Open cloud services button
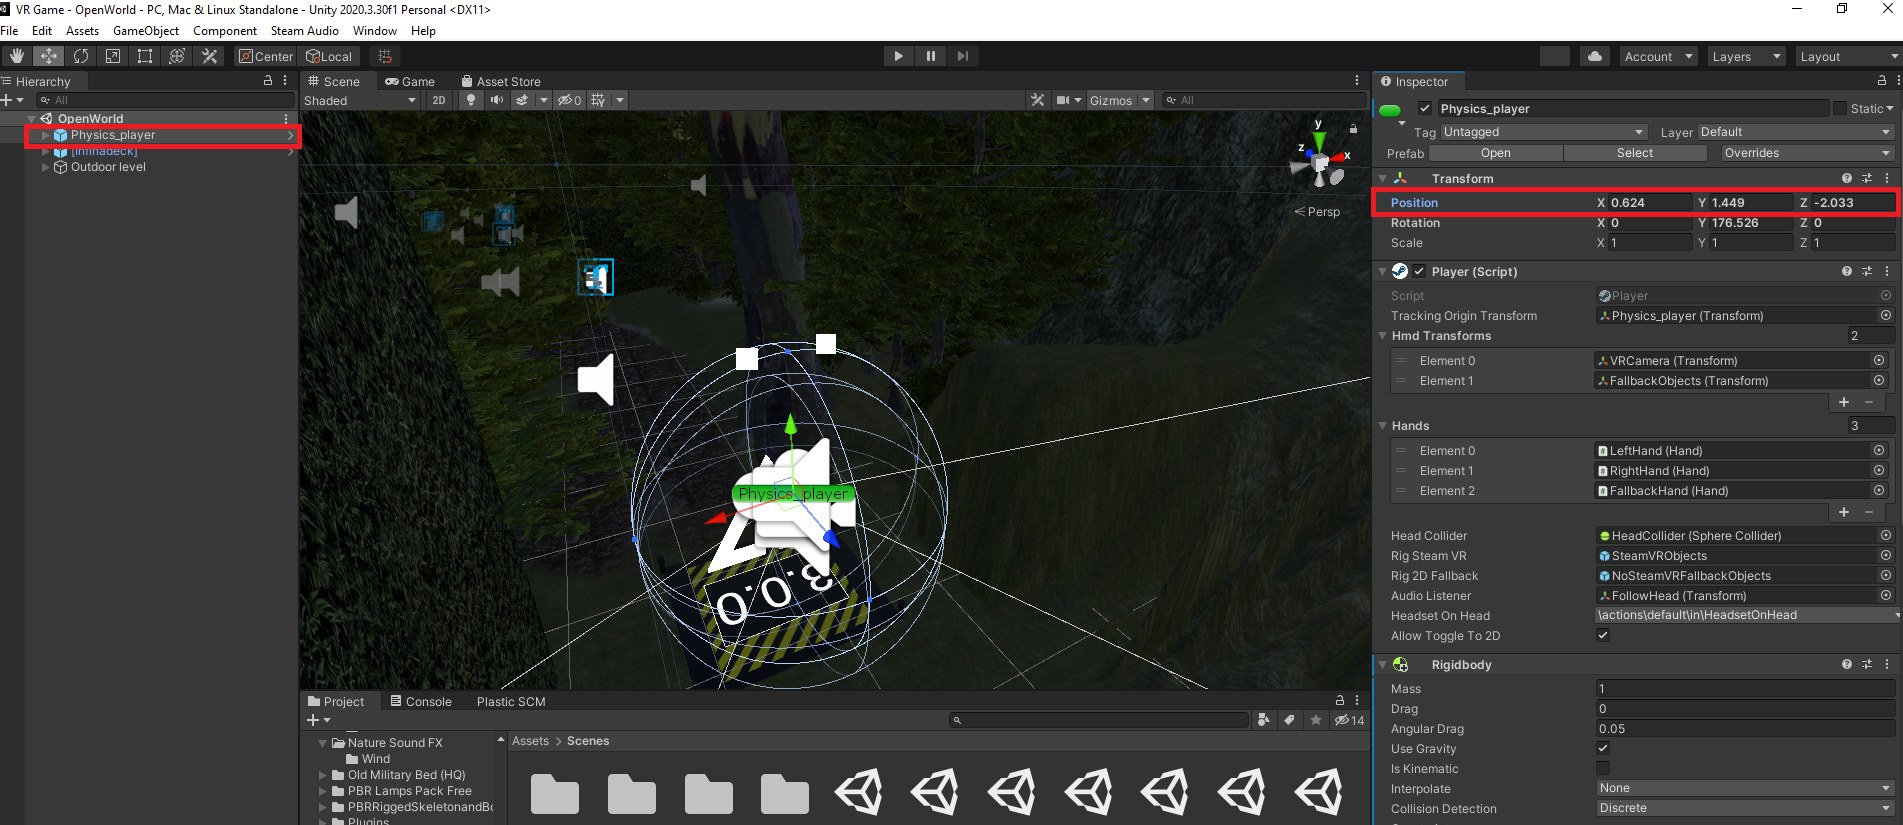The height and width of the screenshot is (825, 1903). (1595, 56)
